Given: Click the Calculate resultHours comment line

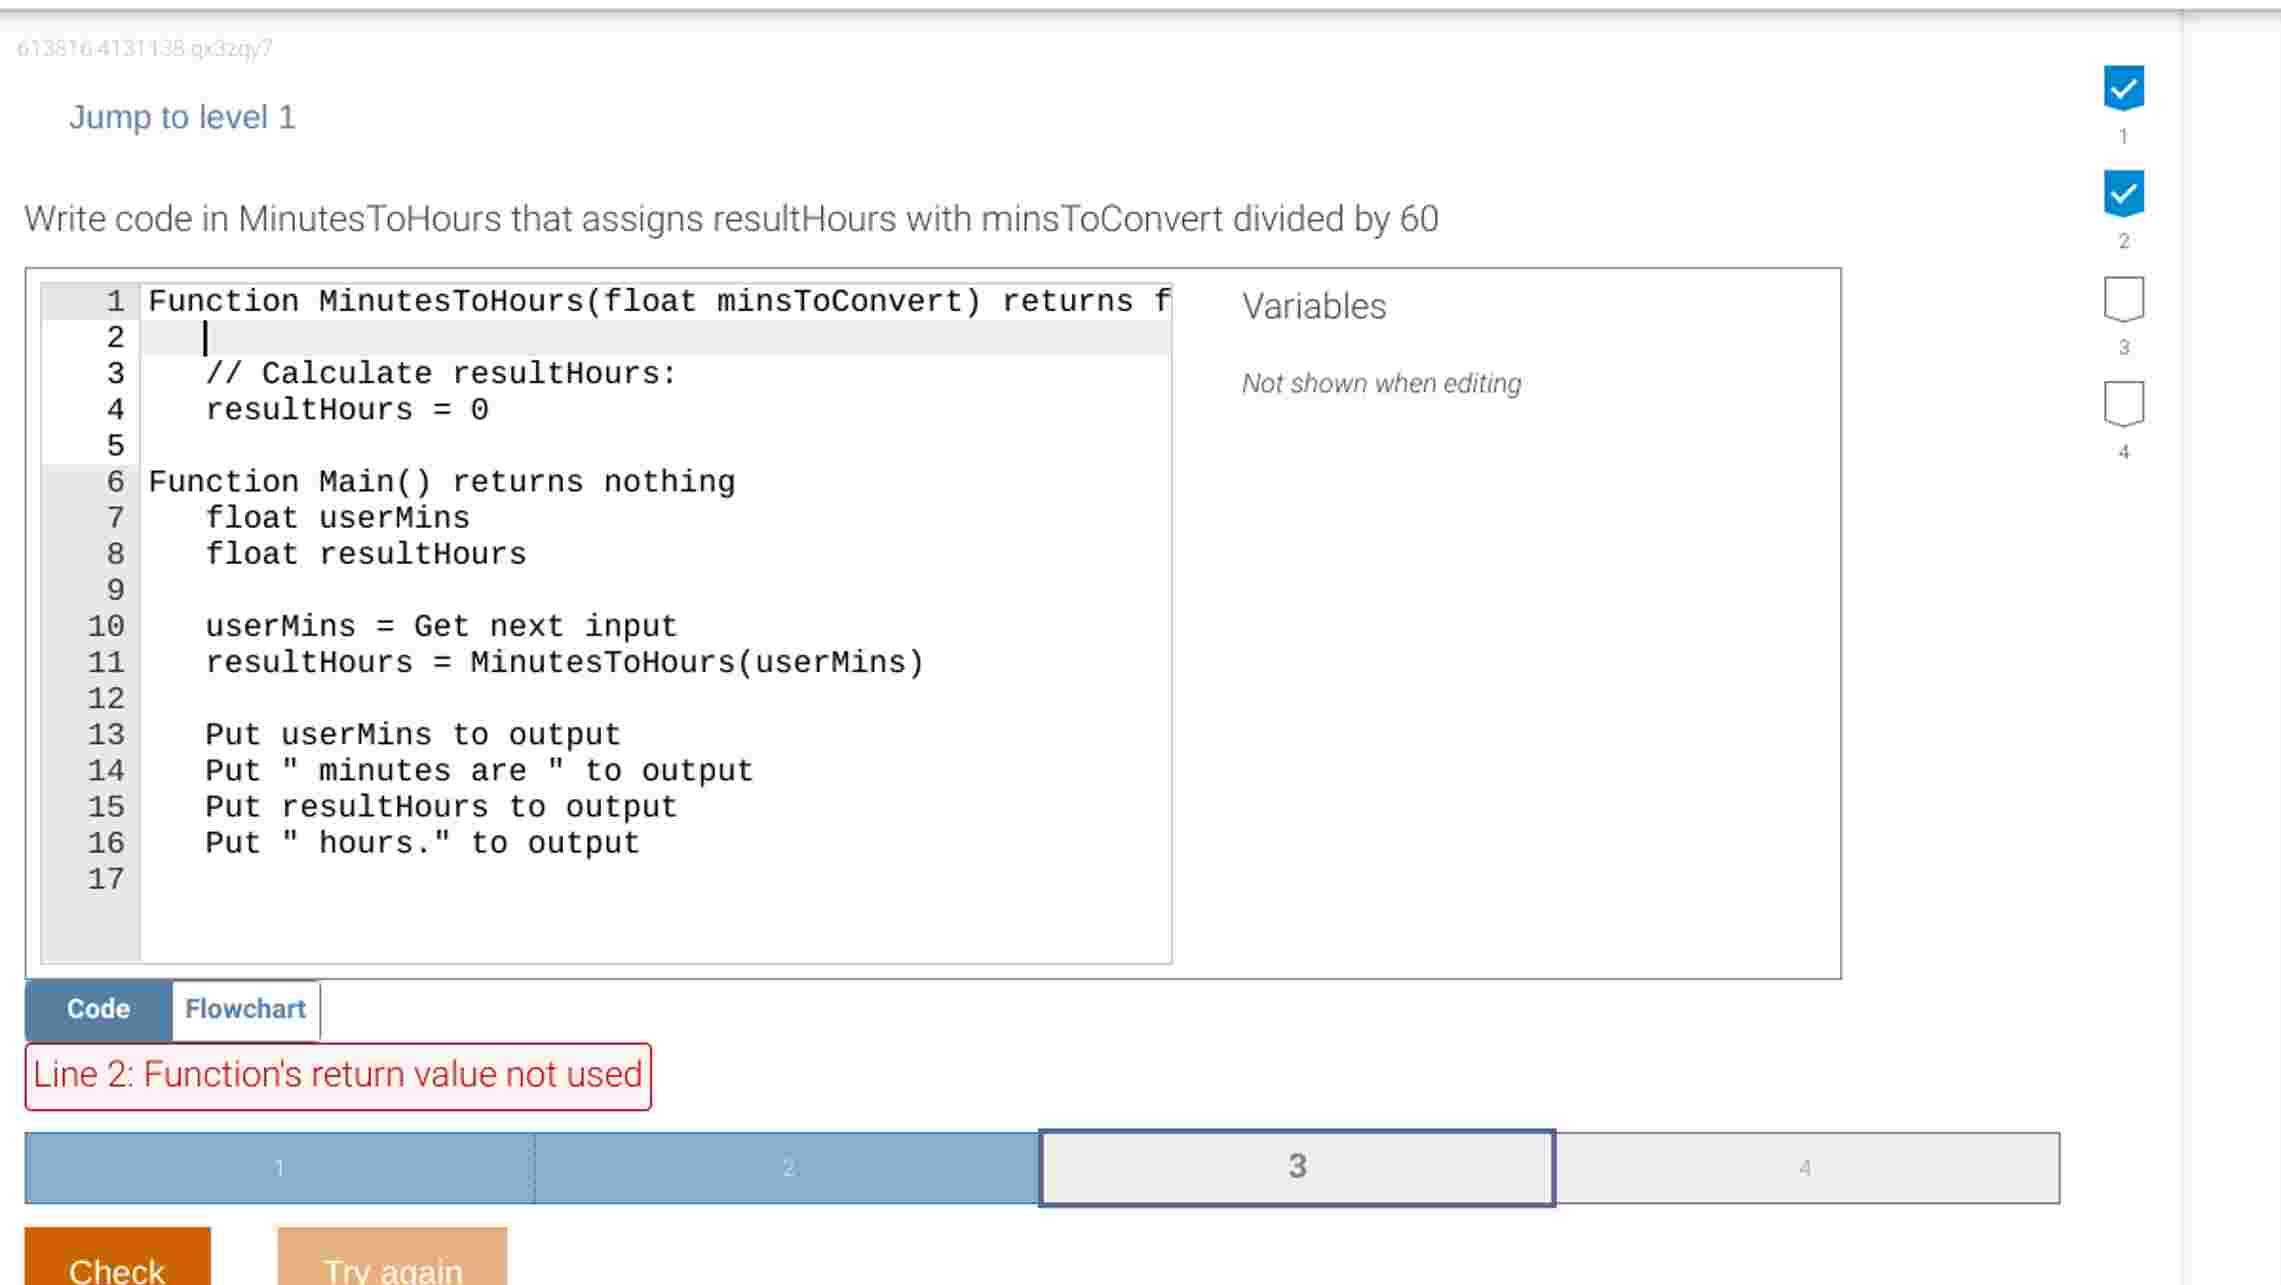Looking at the screenshot, I should click(x=440, y=374).
